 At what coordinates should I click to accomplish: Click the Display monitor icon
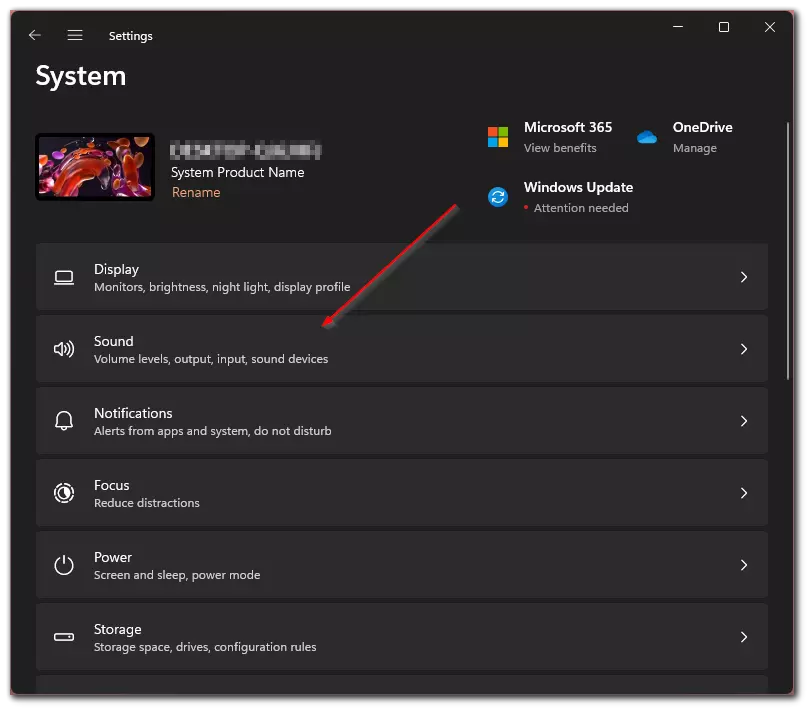(64, 277)
